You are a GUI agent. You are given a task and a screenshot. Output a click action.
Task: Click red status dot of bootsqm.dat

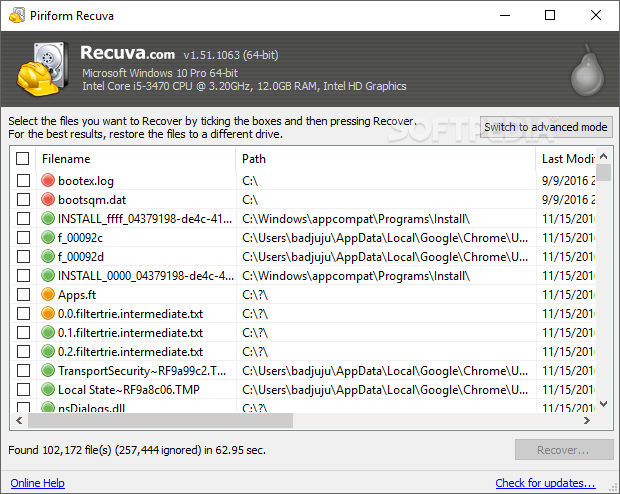coord(48,199)
